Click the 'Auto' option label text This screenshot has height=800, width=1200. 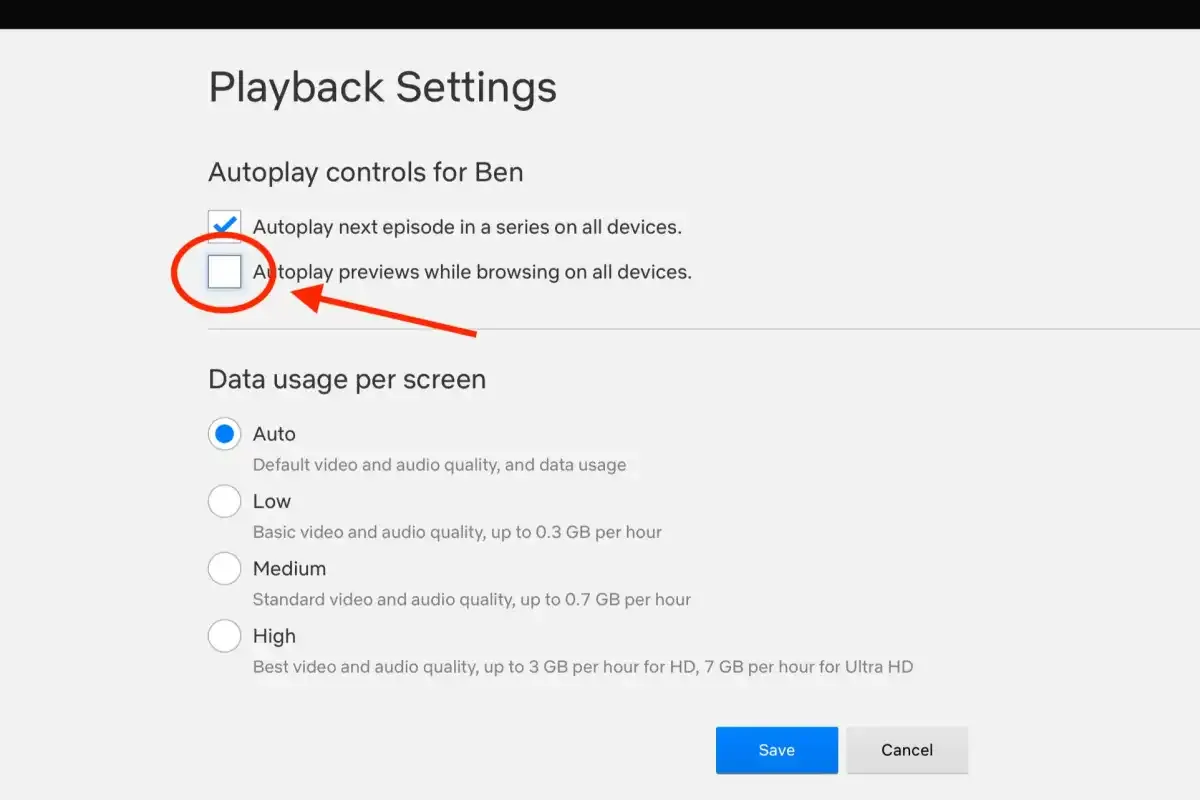(x=274, y=434)
